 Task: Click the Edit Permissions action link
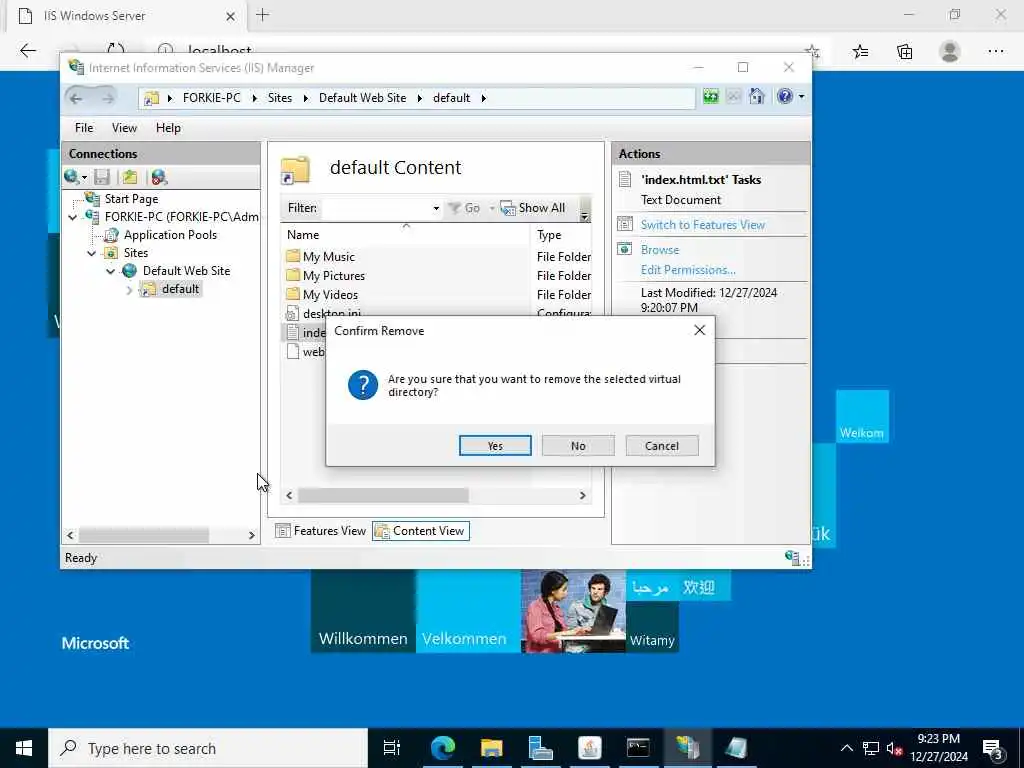point(688,270)
